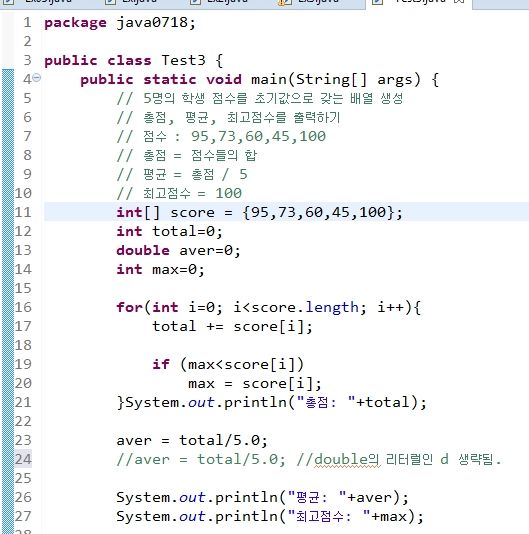Click the 'int total=0;' declaration
Viewport: 529px width, 534px height.
pos(169,232)
